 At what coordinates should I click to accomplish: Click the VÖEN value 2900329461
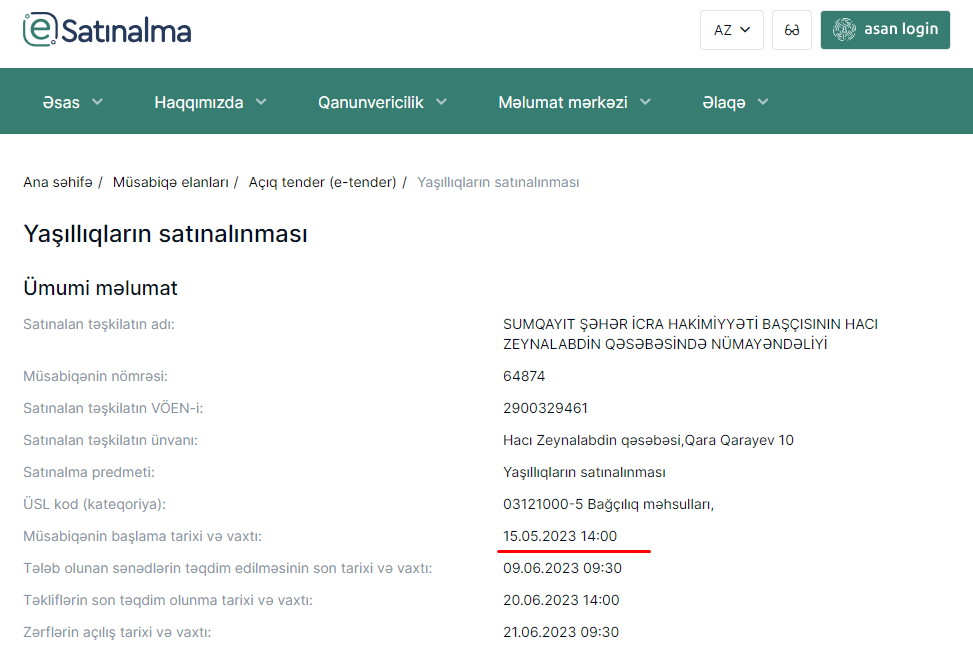545,408
